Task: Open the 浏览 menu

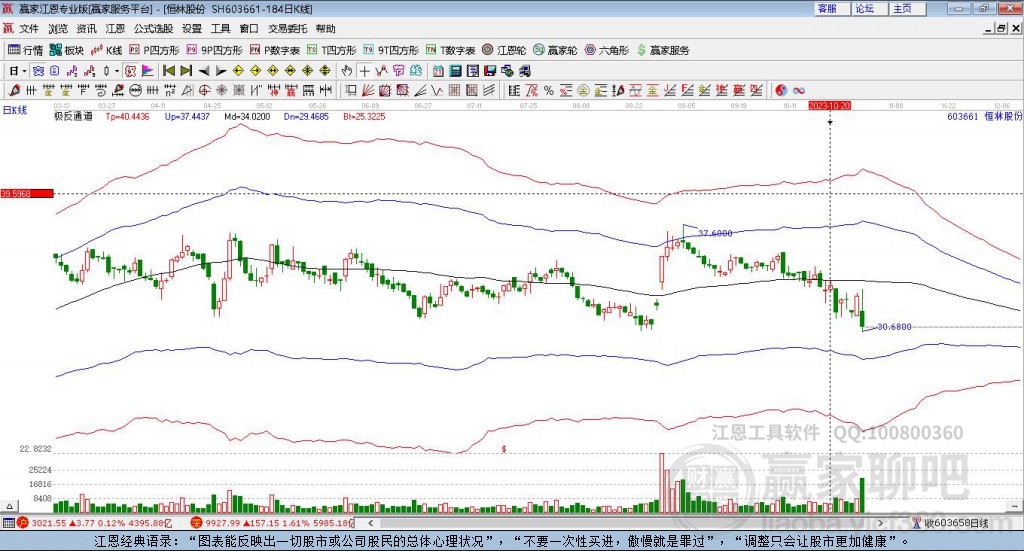Action: [x=57, y=29]
